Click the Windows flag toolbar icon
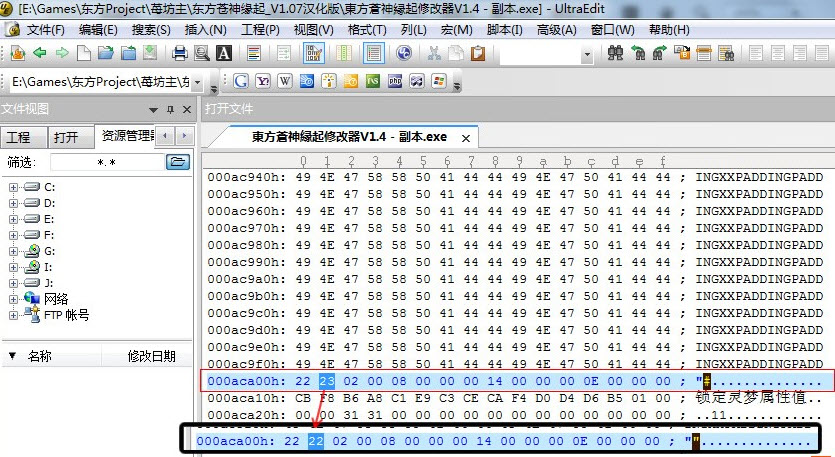Viewport: 835px width, 457px height. [x=439, y=81]
